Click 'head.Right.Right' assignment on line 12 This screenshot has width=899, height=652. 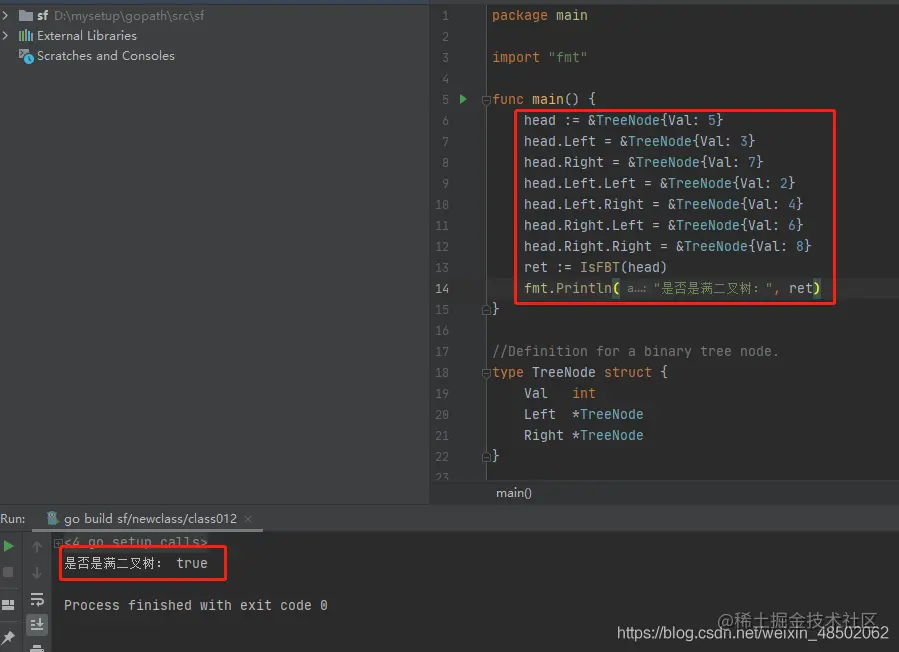click(667, 247)
